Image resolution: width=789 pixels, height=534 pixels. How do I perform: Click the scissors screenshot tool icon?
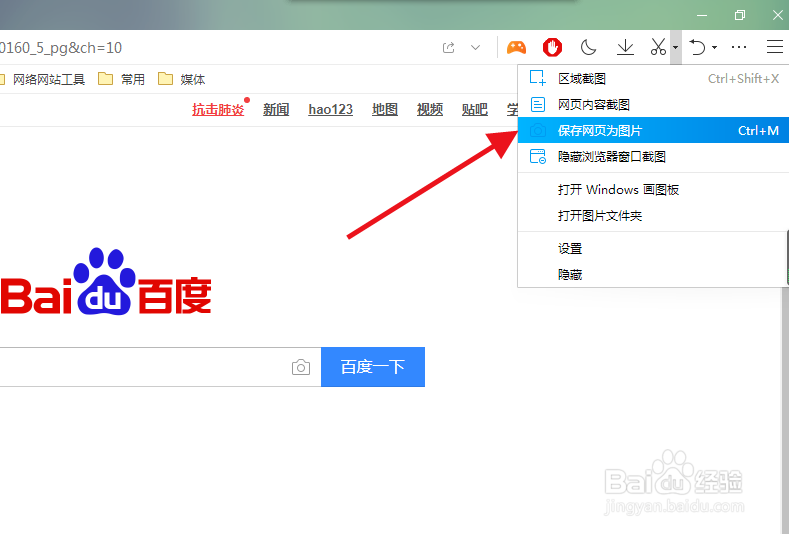[658, 47]
